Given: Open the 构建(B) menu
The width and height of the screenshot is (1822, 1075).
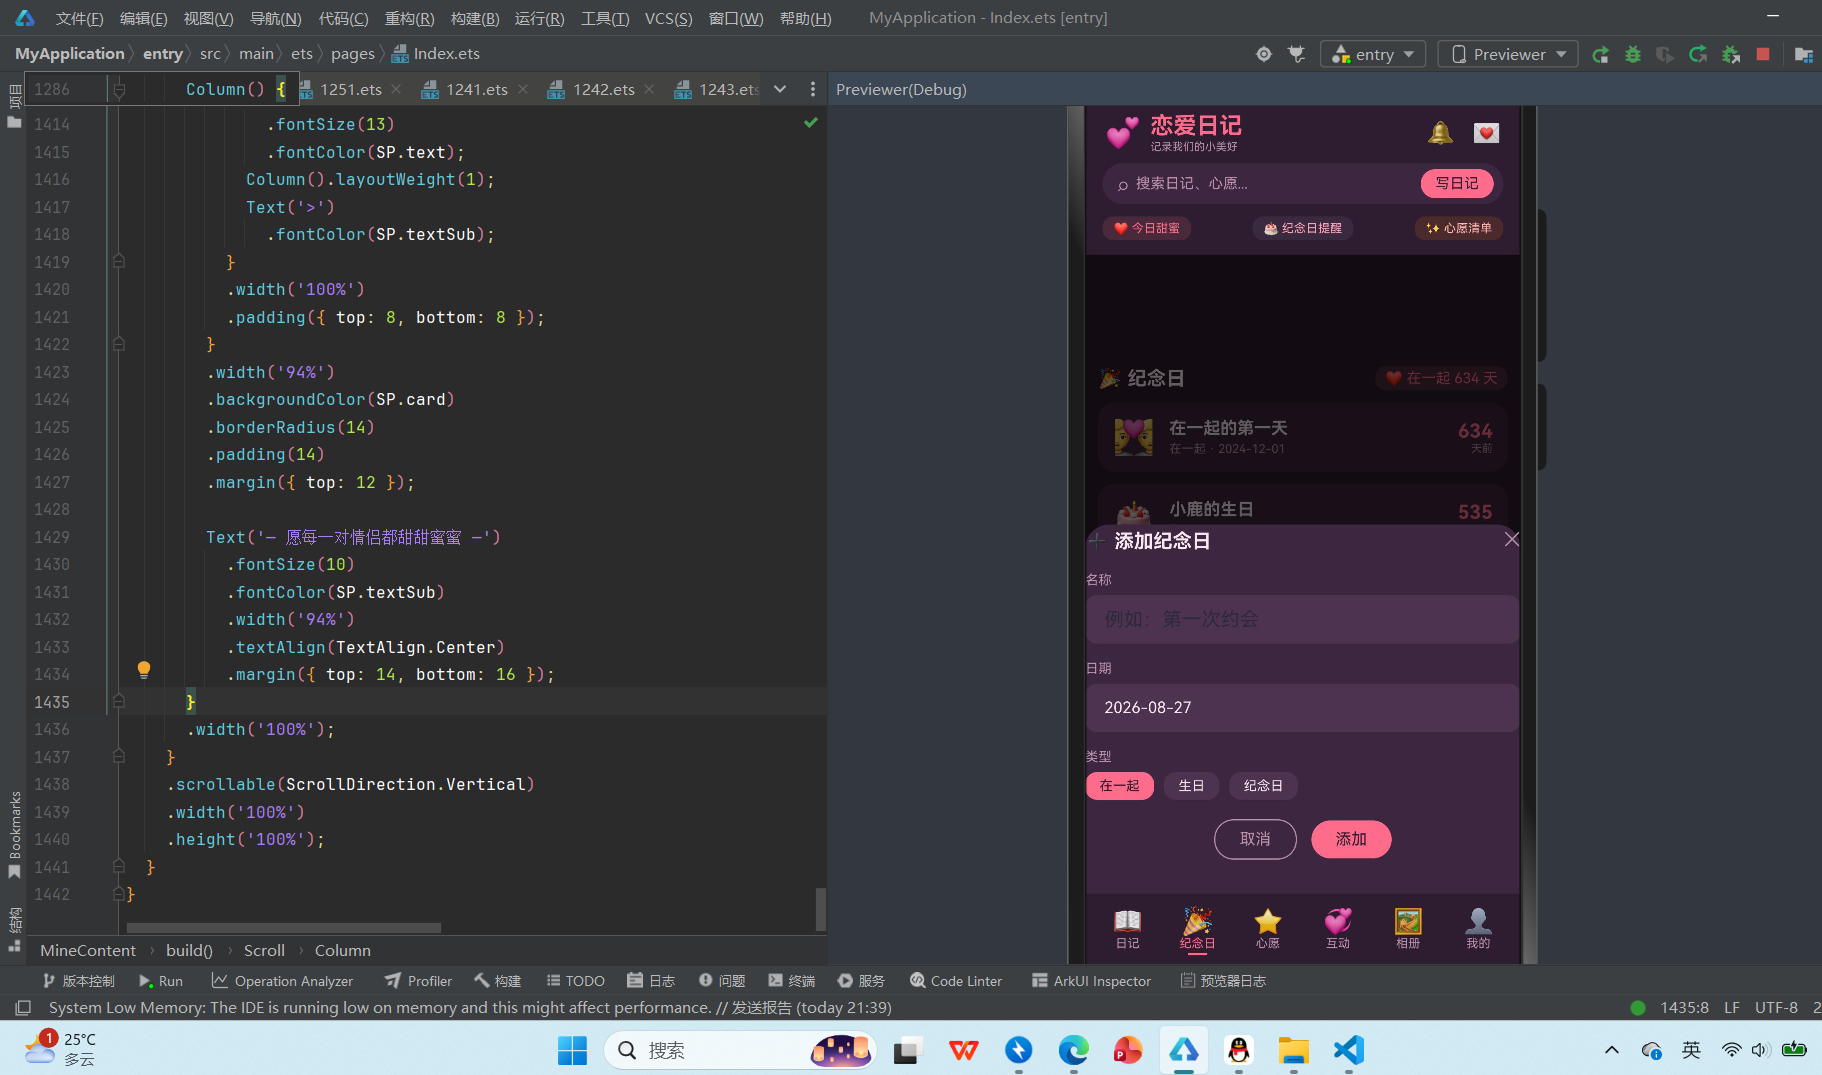Looking at the screenshot, I should pos(475,18).
